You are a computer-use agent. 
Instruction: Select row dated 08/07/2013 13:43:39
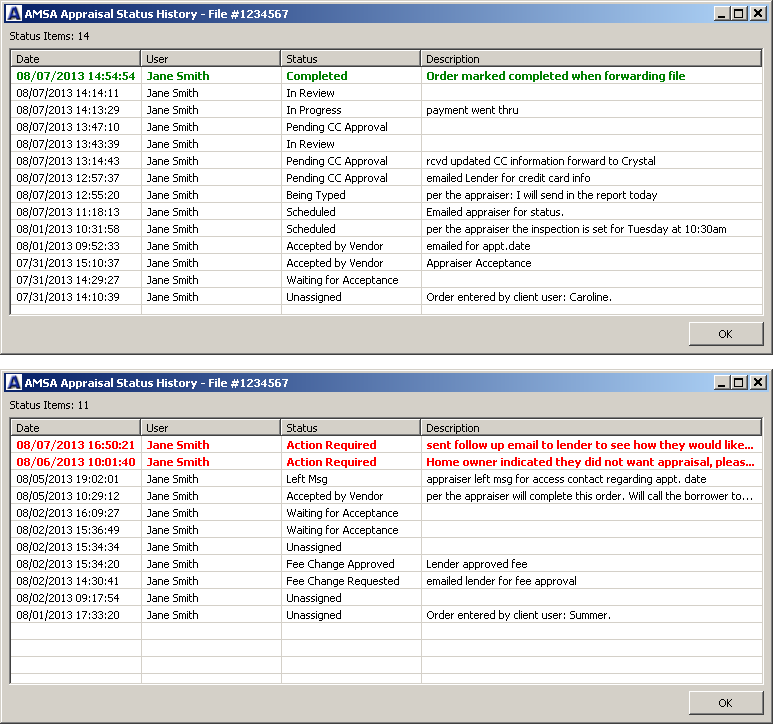coord(386,144)
